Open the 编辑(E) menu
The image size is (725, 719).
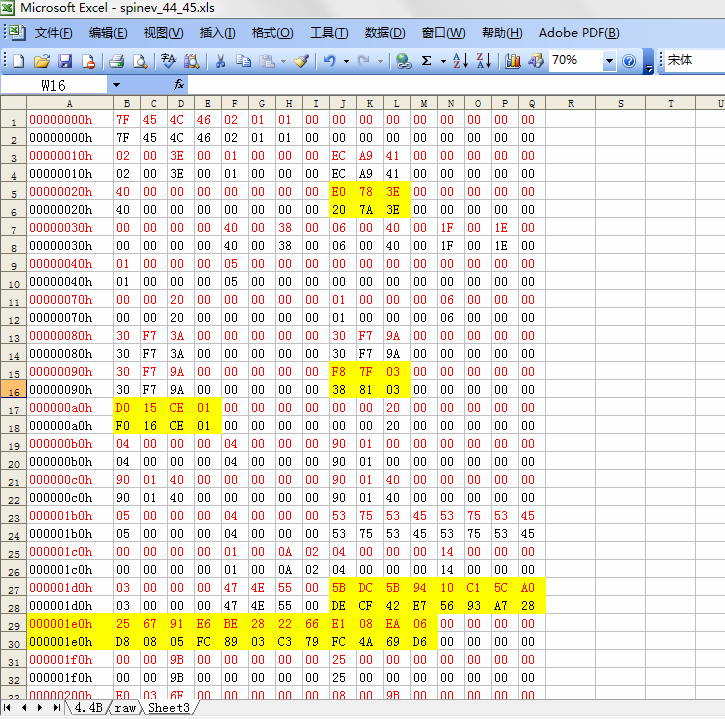pyautogui.click(x=108, y=33)
